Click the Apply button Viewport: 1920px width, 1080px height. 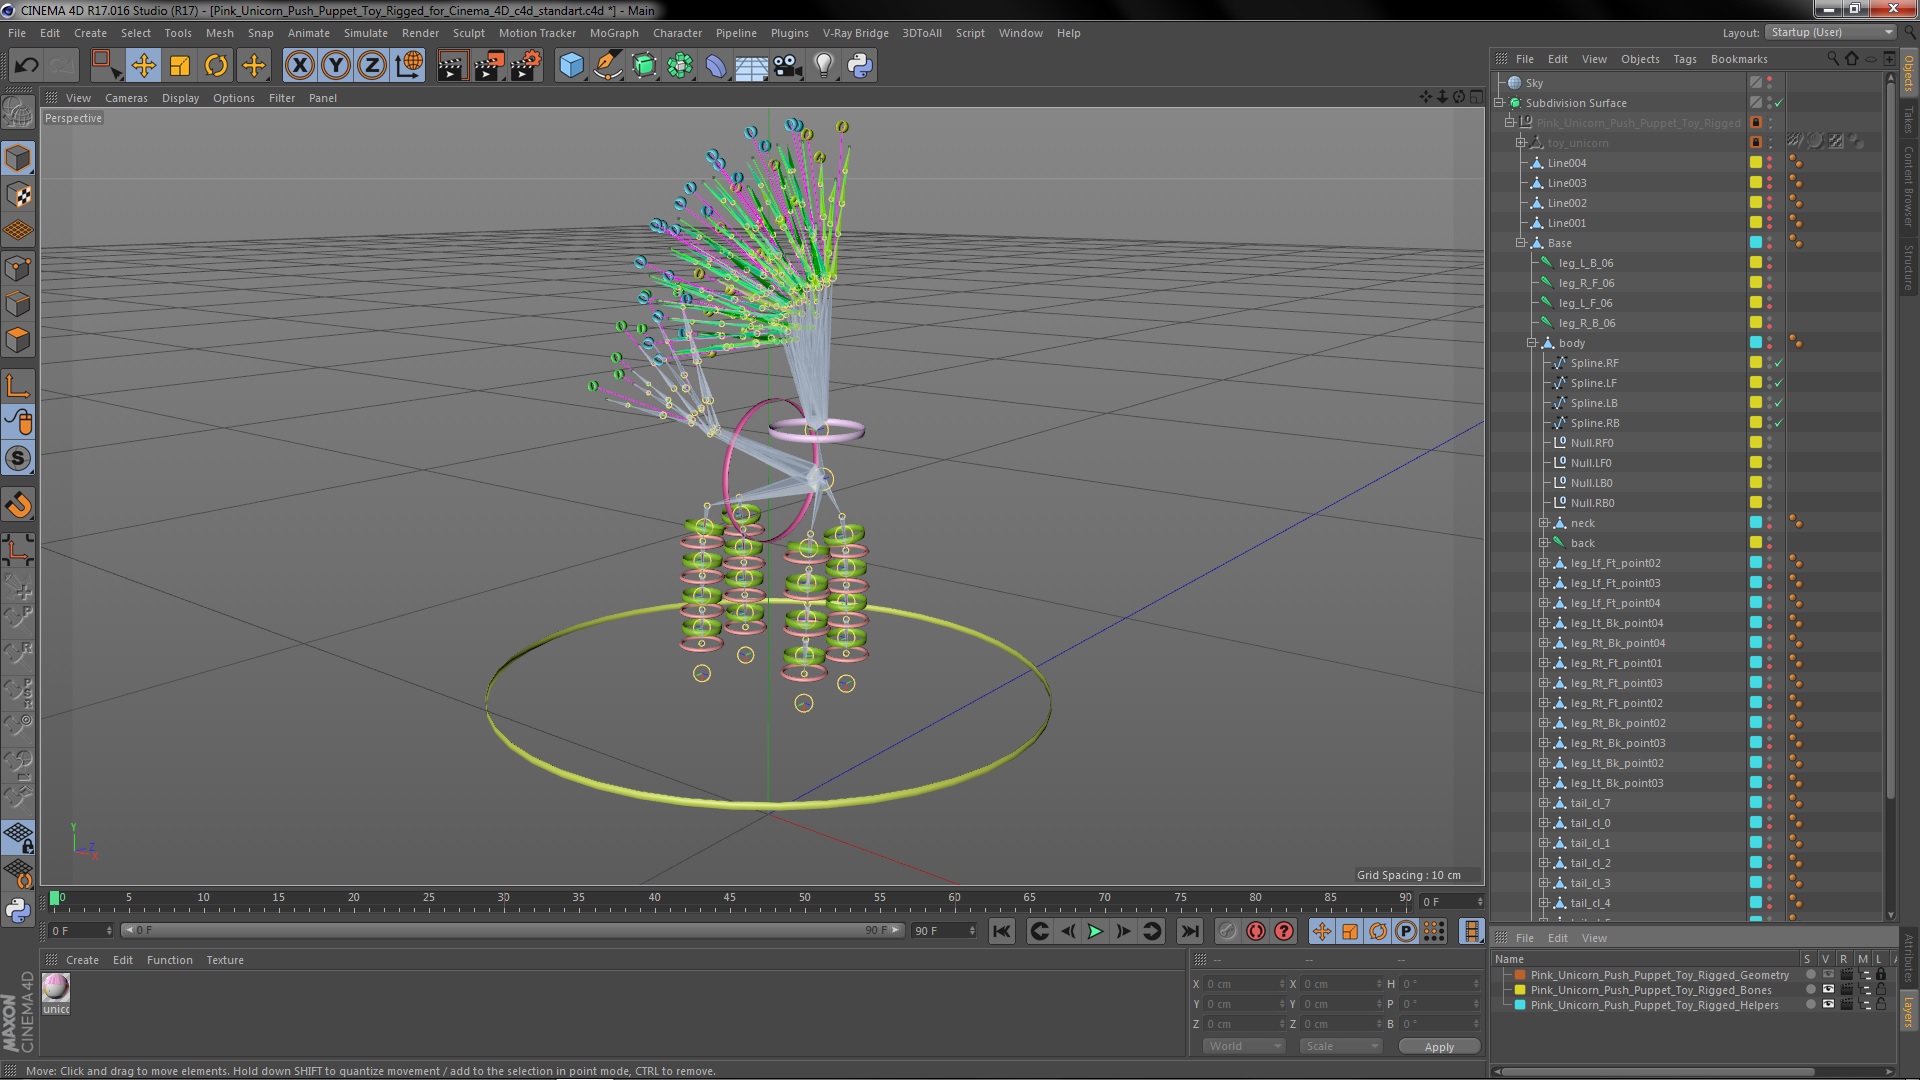coord(1438,1047)
